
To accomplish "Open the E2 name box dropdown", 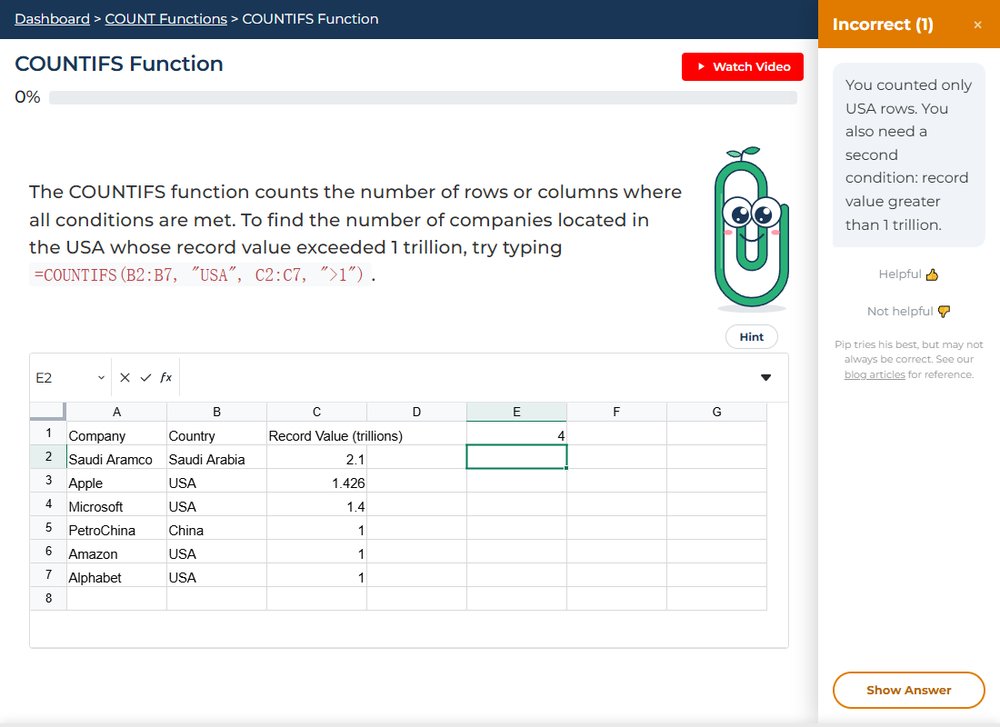I will [101, 378].
